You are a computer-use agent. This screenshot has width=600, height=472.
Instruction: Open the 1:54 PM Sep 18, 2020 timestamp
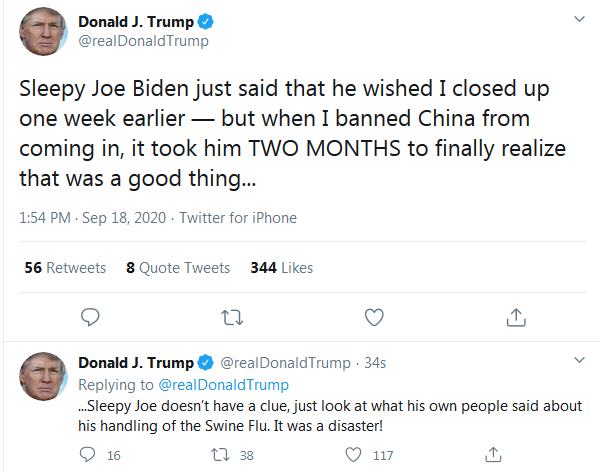click(x=93, y=218)
